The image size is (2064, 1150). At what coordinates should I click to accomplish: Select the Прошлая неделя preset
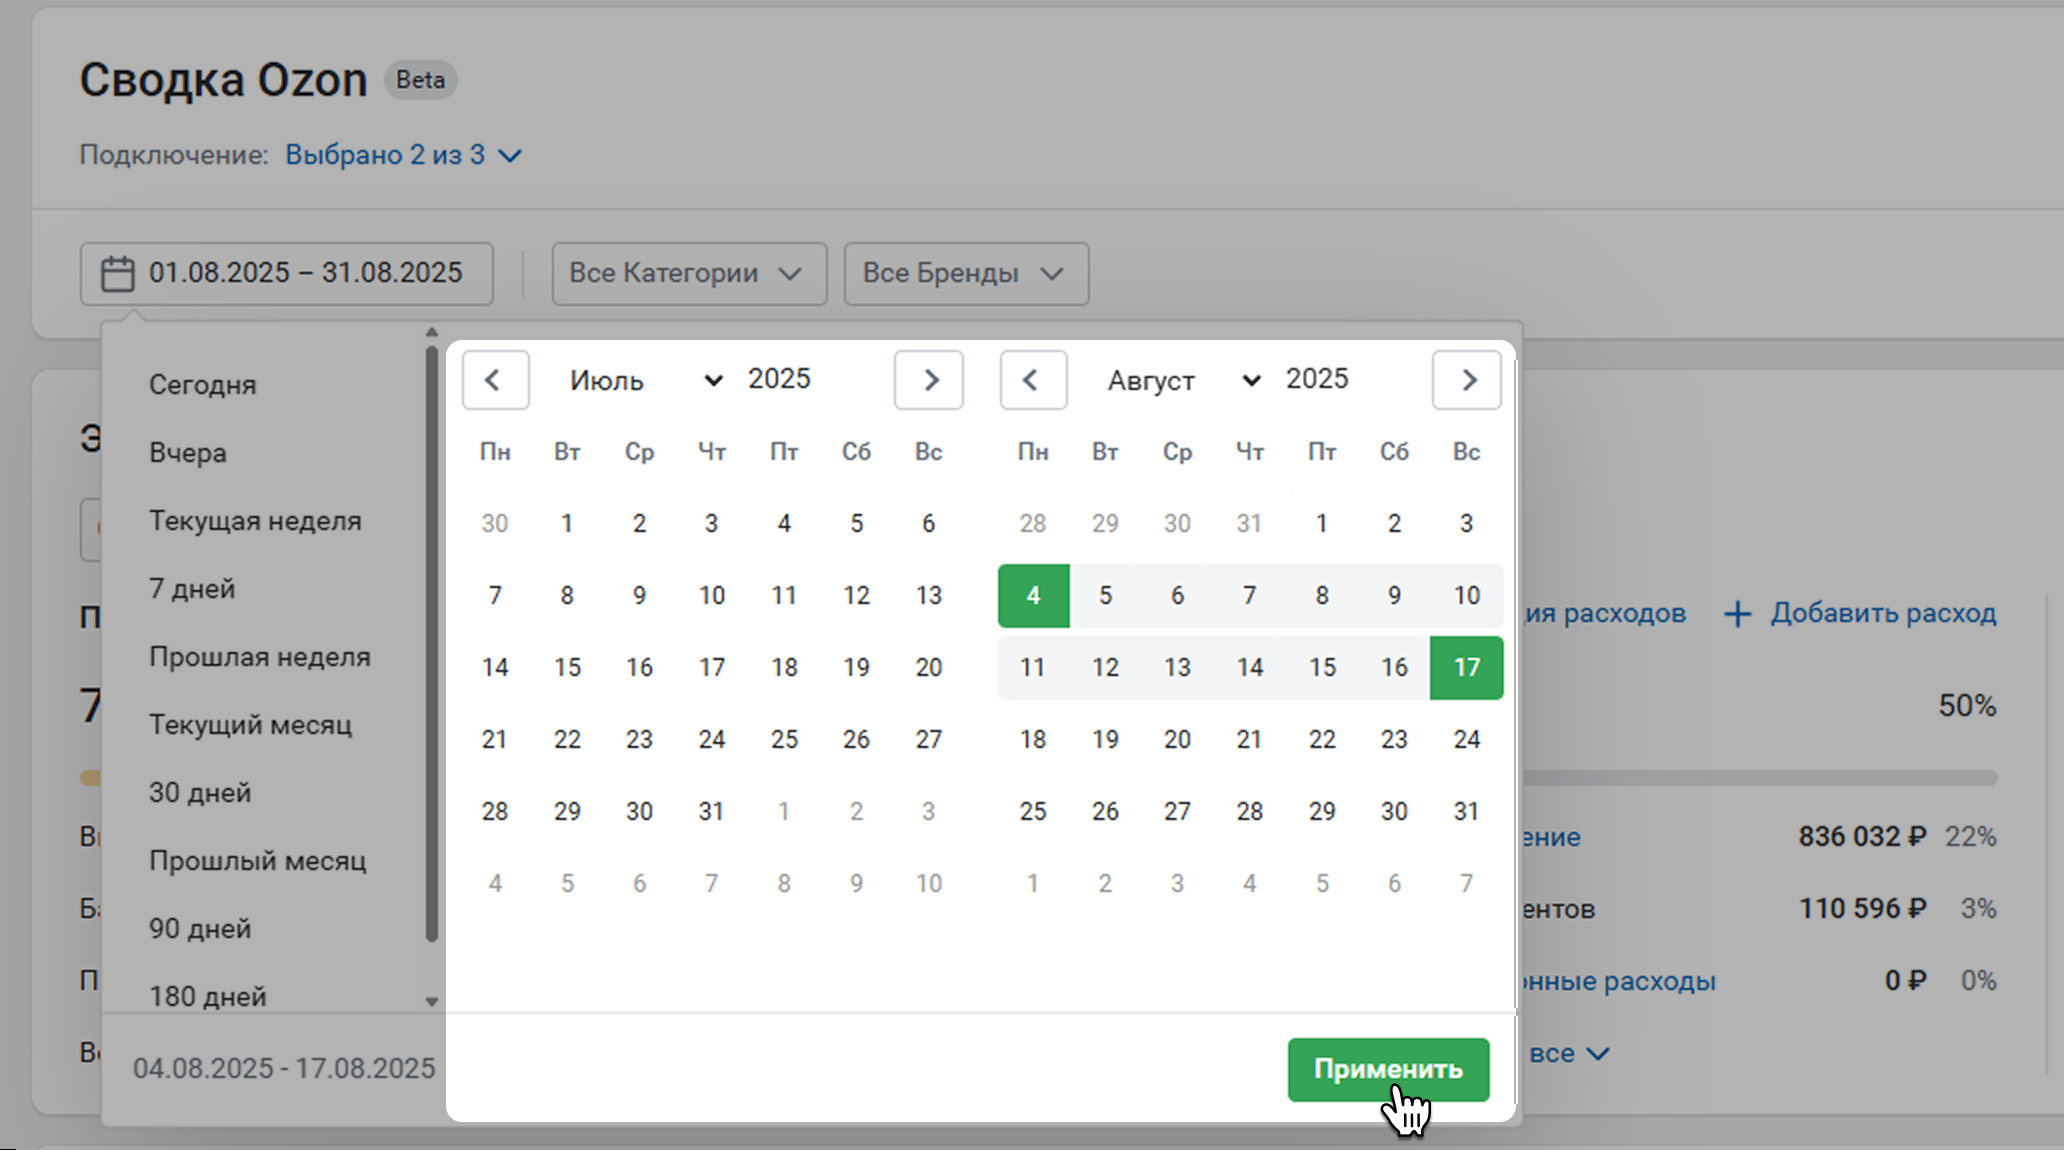click(x=260, y=657)
